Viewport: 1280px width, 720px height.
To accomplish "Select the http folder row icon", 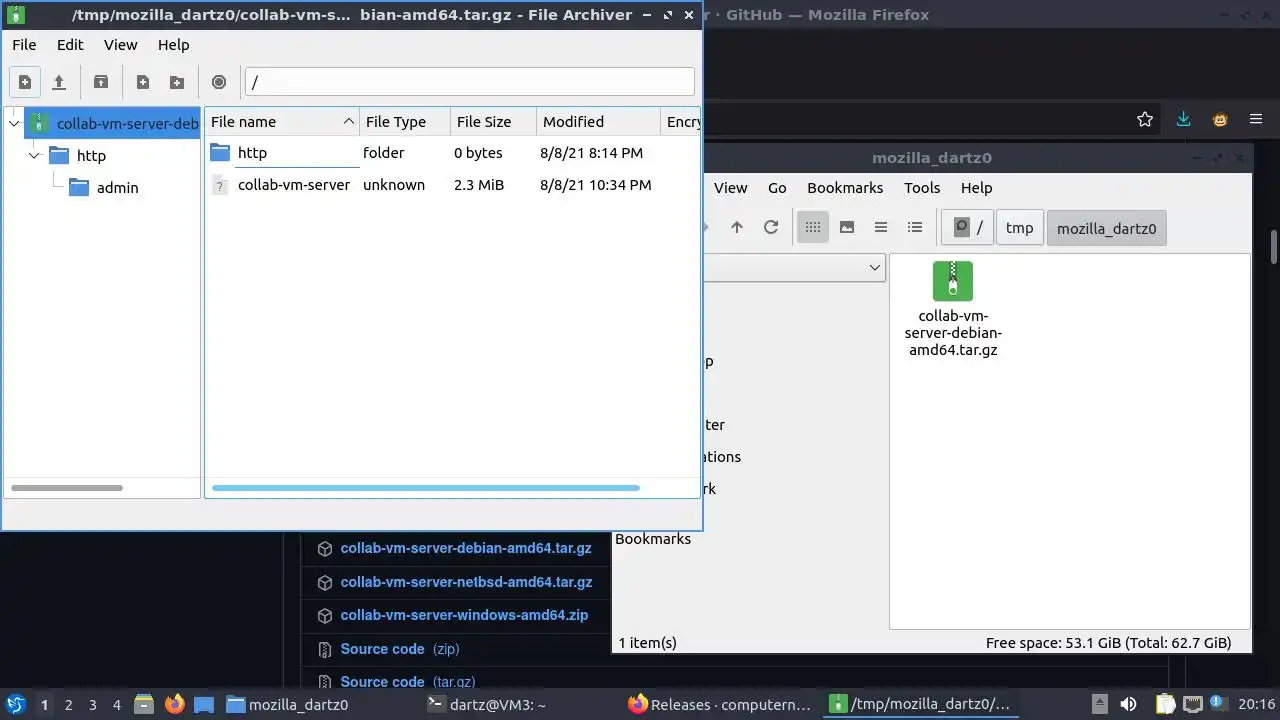I will click(x=220, y=153).
